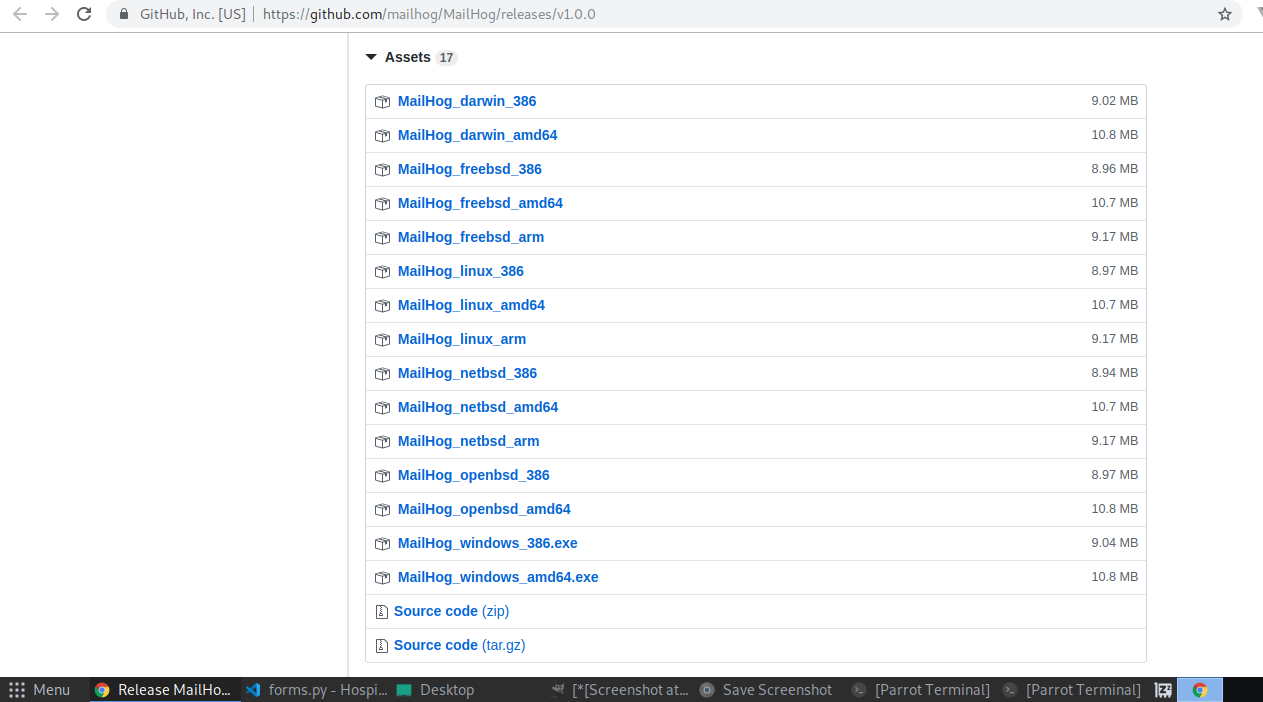Download Source code (tar.gz)
The width and height of the screenshot is (1263, 702).
pyautogui.click(x=459, y=645)
